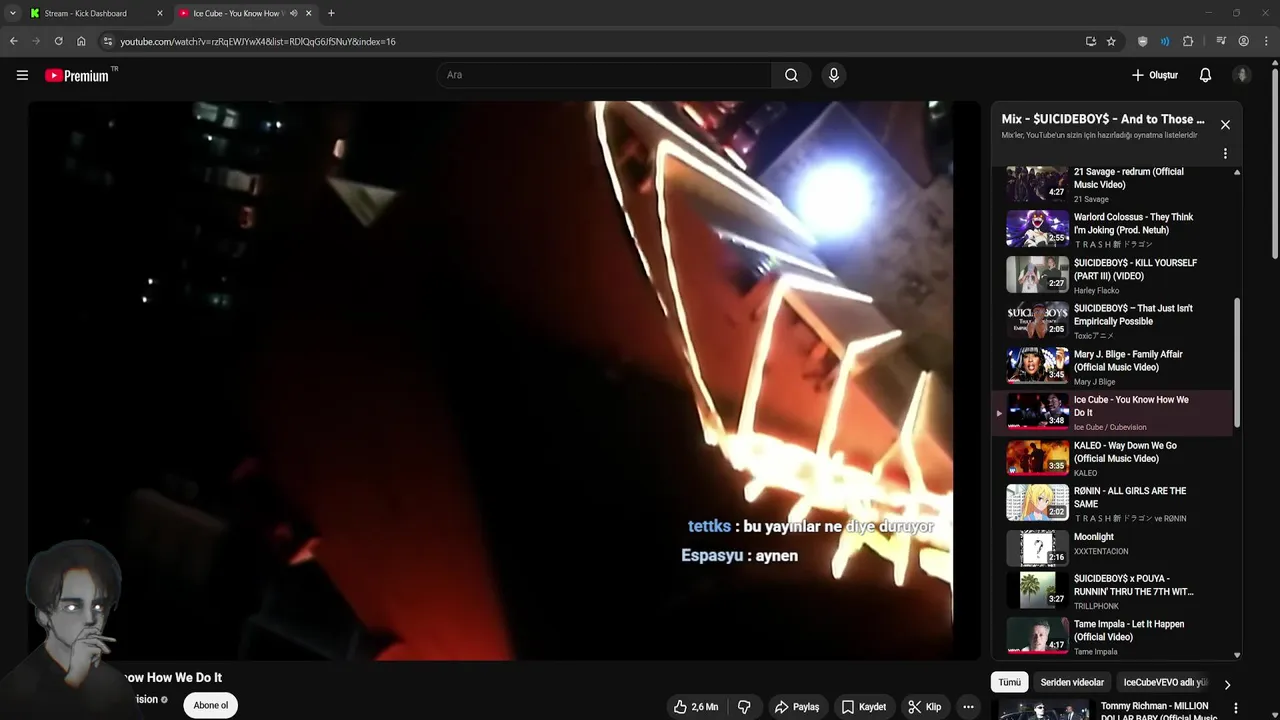This screenshot has width=1280, height=720.
Task: Click the search magnifier button
Action: pyautogui.click(x=791, y=75)
